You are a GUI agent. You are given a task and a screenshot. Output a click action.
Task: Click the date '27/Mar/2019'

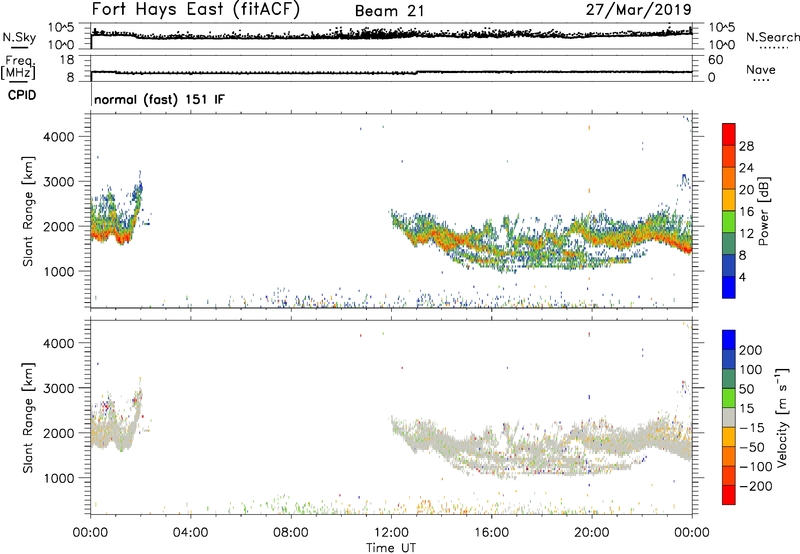(x=639, y=10)
